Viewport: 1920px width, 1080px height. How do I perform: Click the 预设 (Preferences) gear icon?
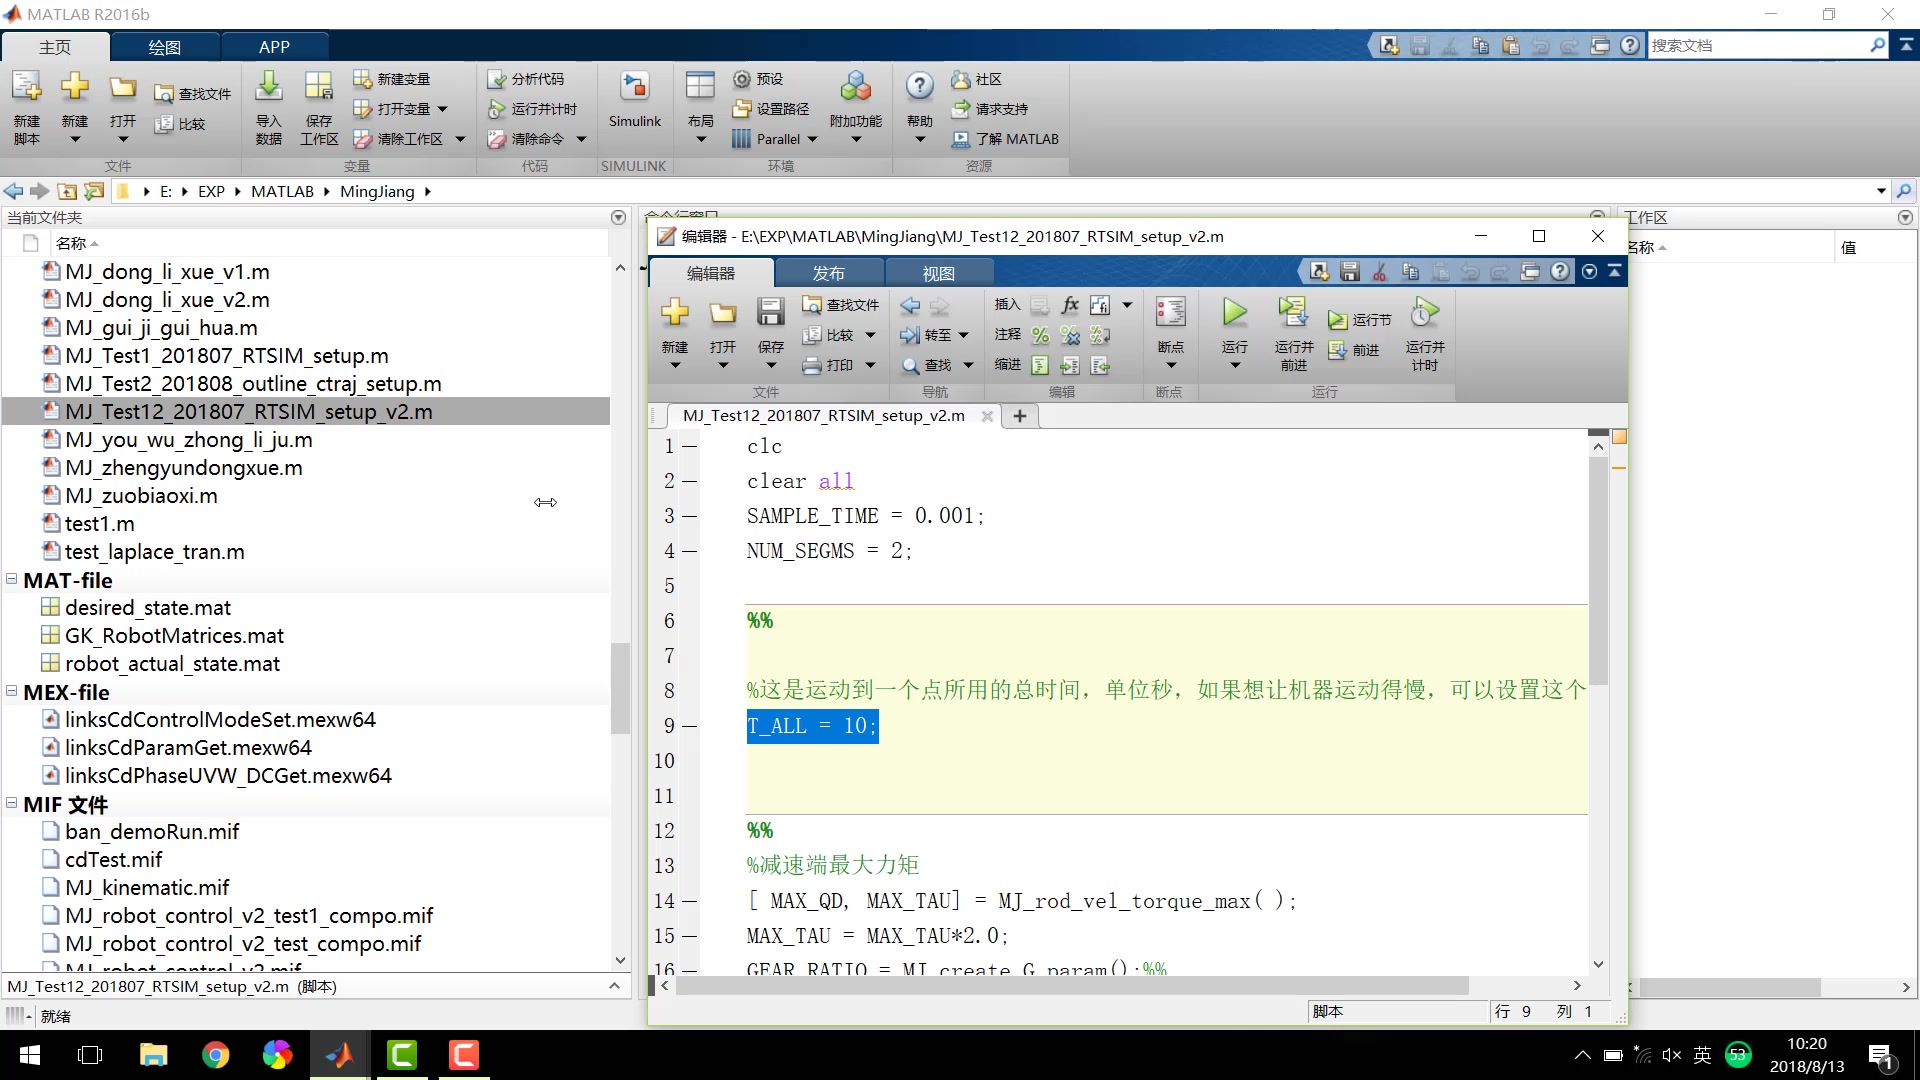(x=741, y=79)
